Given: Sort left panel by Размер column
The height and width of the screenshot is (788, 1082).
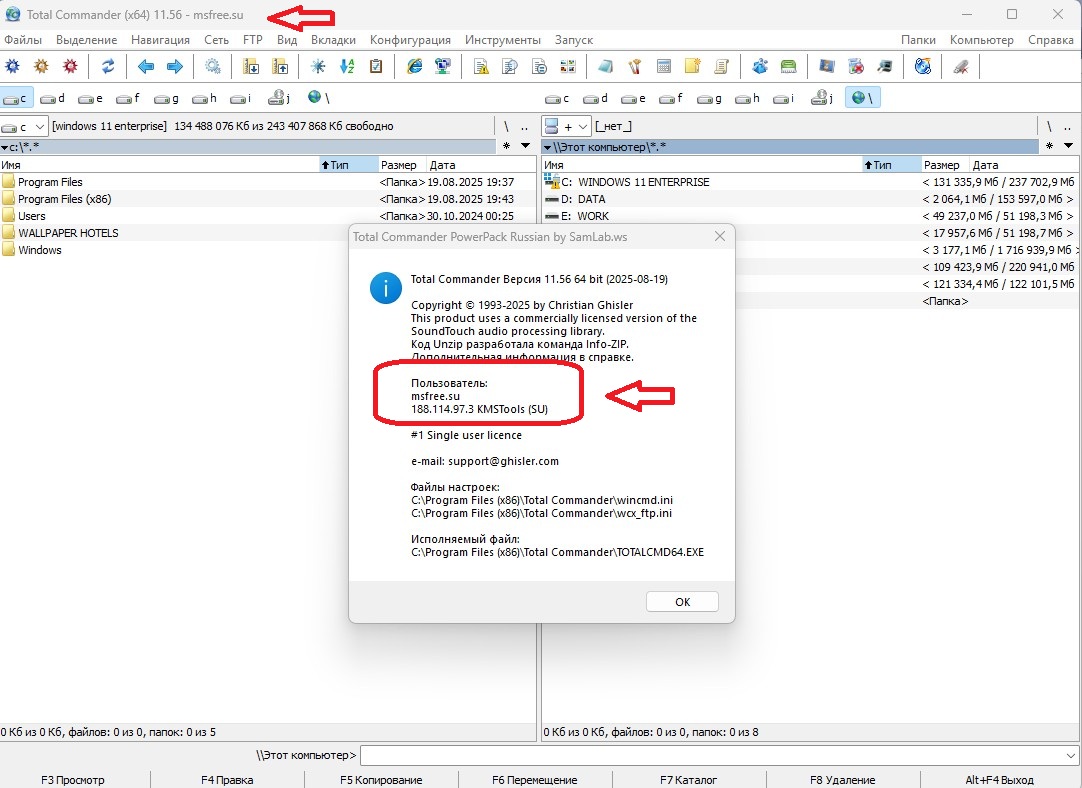Looking at the screenshot, I should pos(400,165).
